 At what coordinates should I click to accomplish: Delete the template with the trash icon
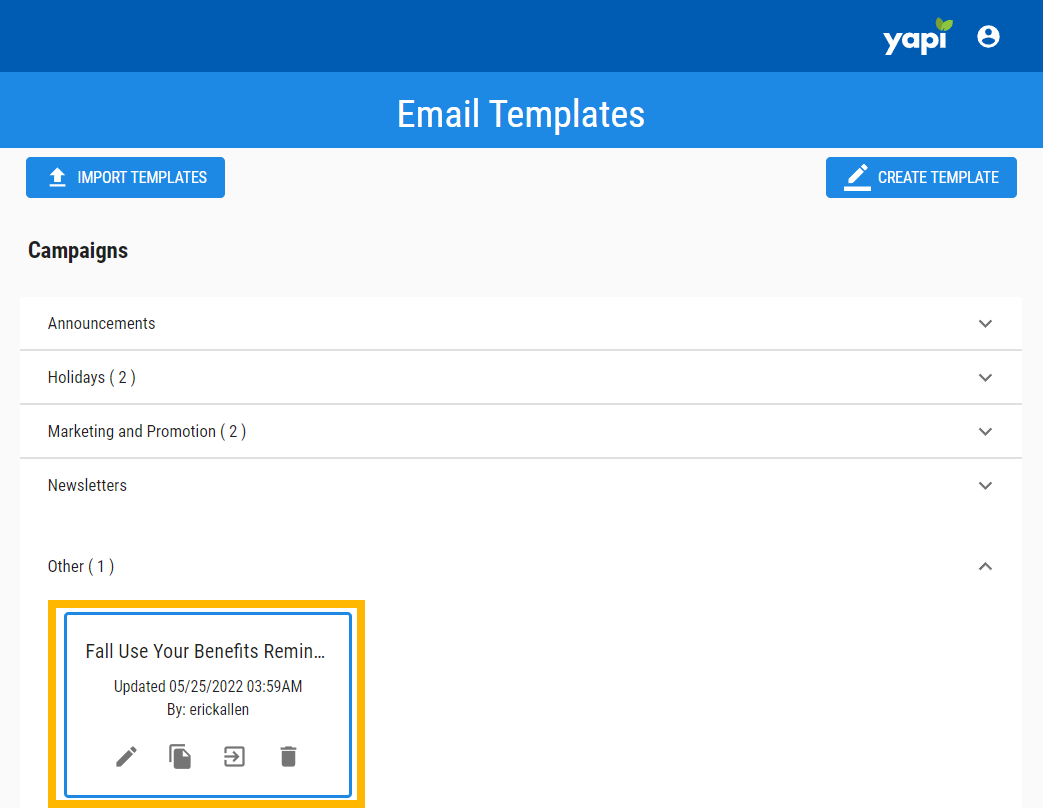[x=288, y=756]
